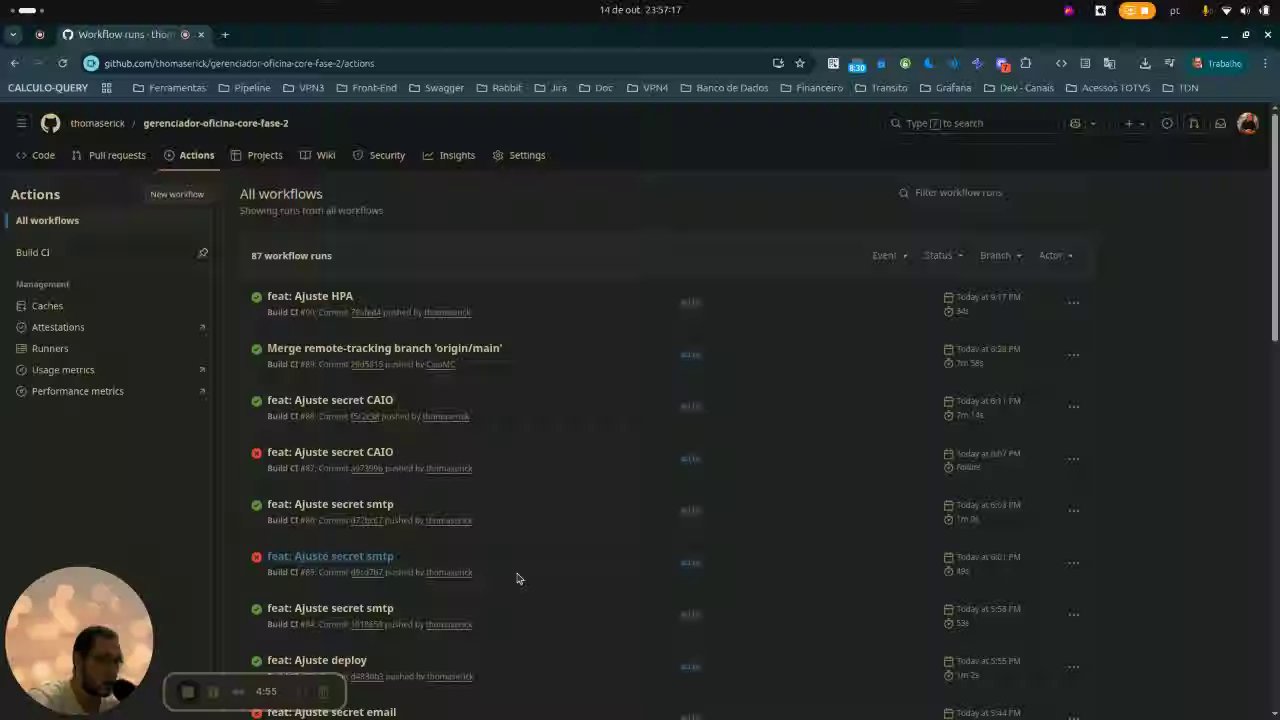Open the three-dot menu for Merge remote-tracking run
The height and width of the screenshot is (720, 1280).
pos(1073,355)
